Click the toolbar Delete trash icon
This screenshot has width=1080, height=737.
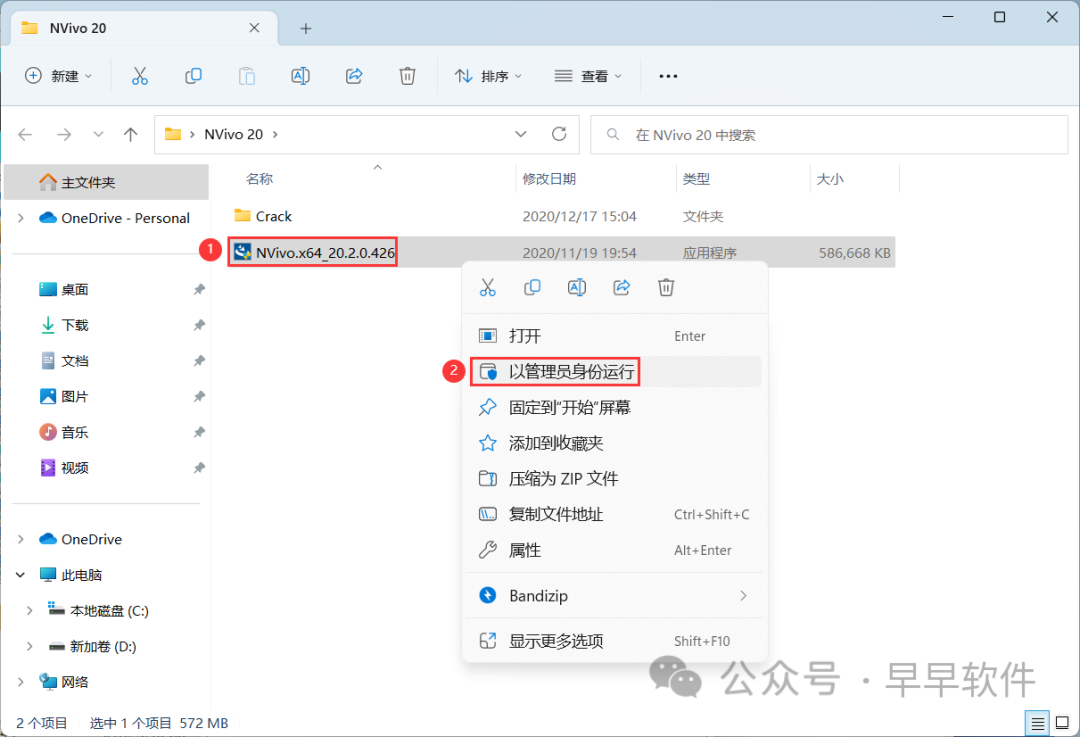pos(407,76)
